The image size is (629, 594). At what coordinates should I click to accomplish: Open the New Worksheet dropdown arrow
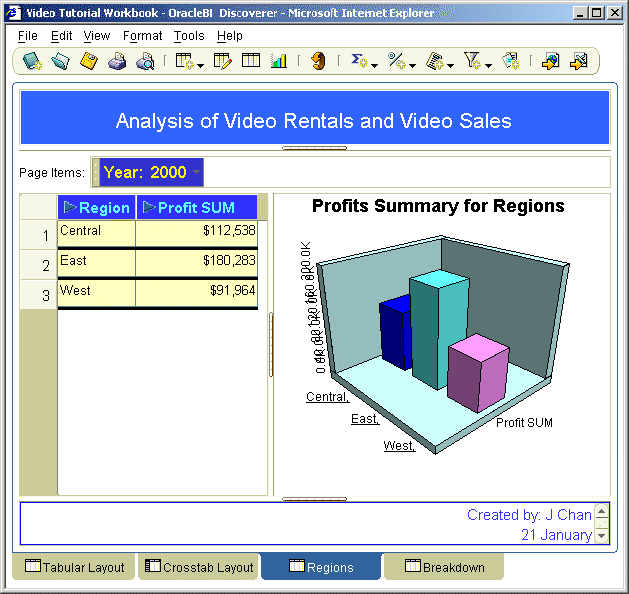tap(201, 65)
